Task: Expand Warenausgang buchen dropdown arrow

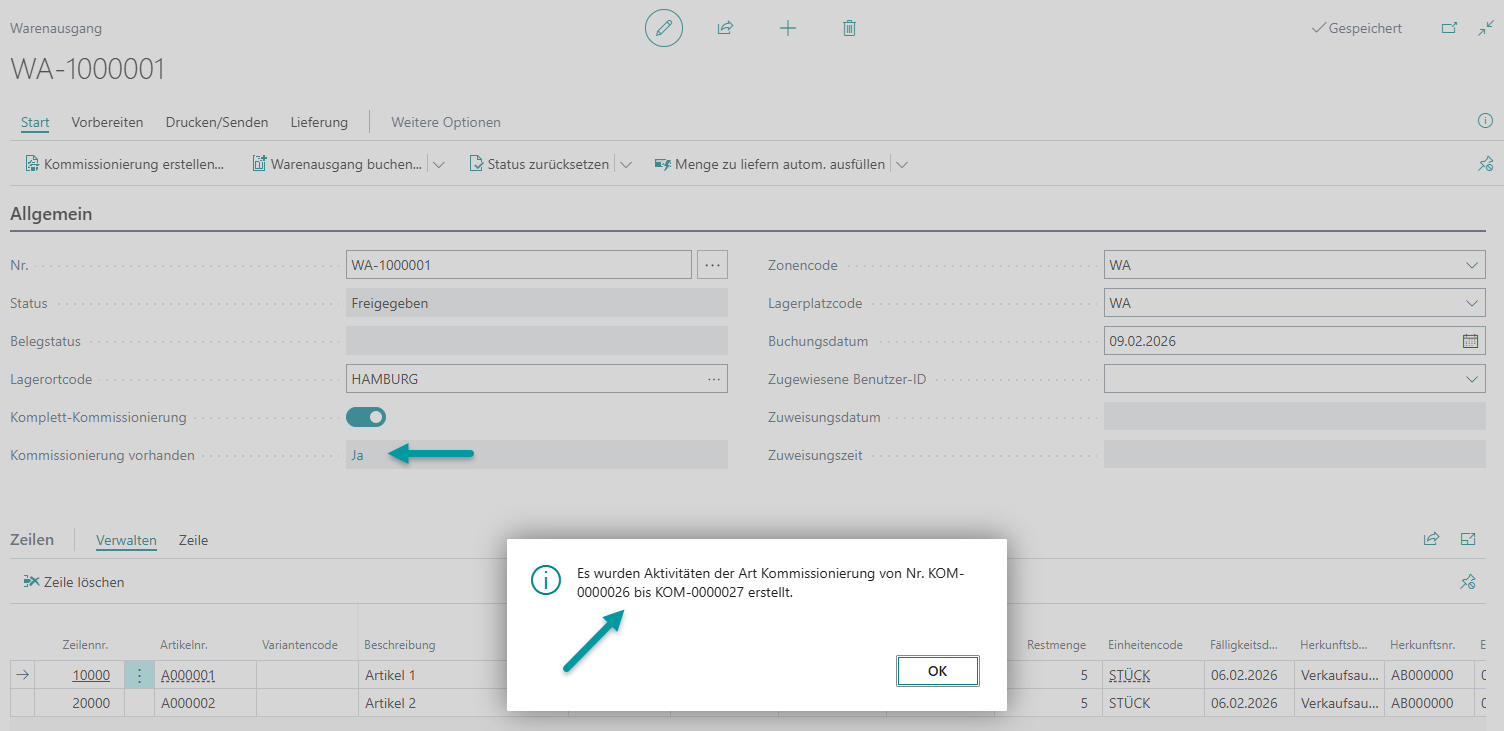Action: (x=438, y=165)
